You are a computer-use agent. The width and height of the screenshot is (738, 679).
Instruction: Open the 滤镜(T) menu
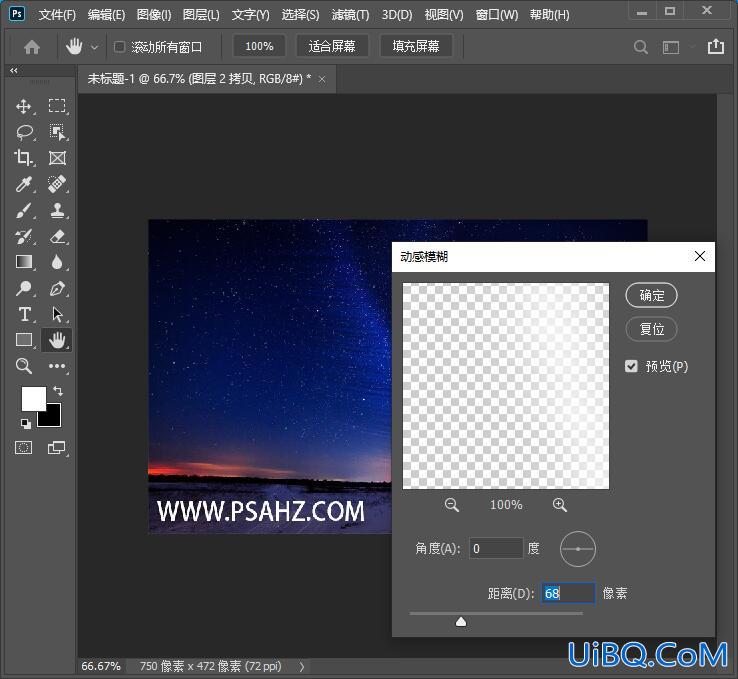[x=350, y=15]
